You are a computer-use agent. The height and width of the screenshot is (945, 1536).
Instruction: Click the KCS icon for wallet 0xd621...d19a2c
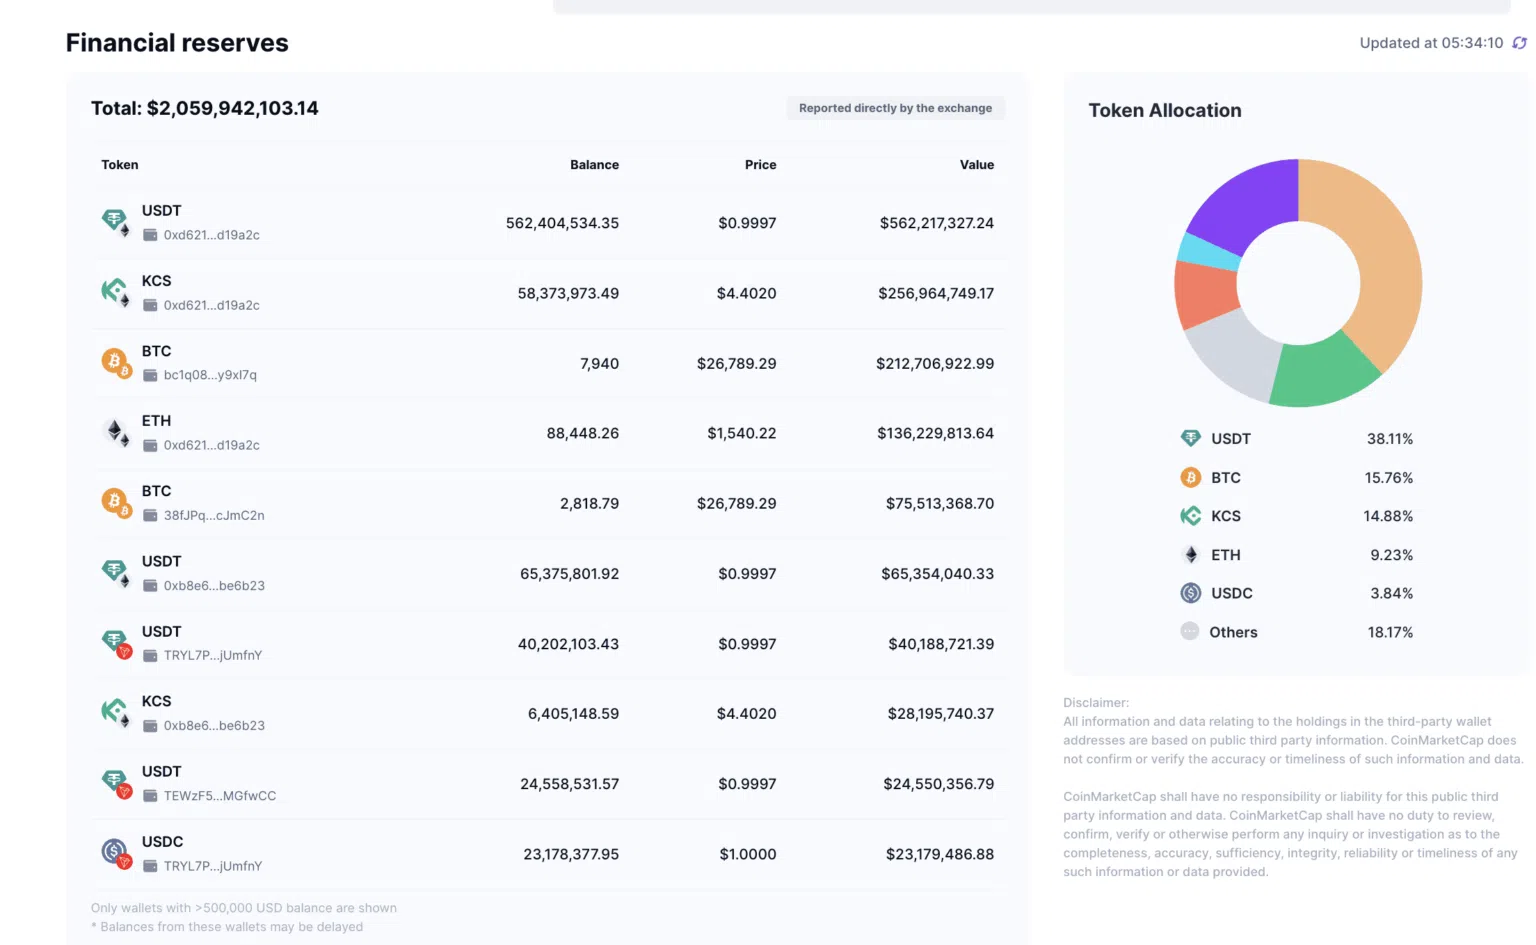coord(115,291)
